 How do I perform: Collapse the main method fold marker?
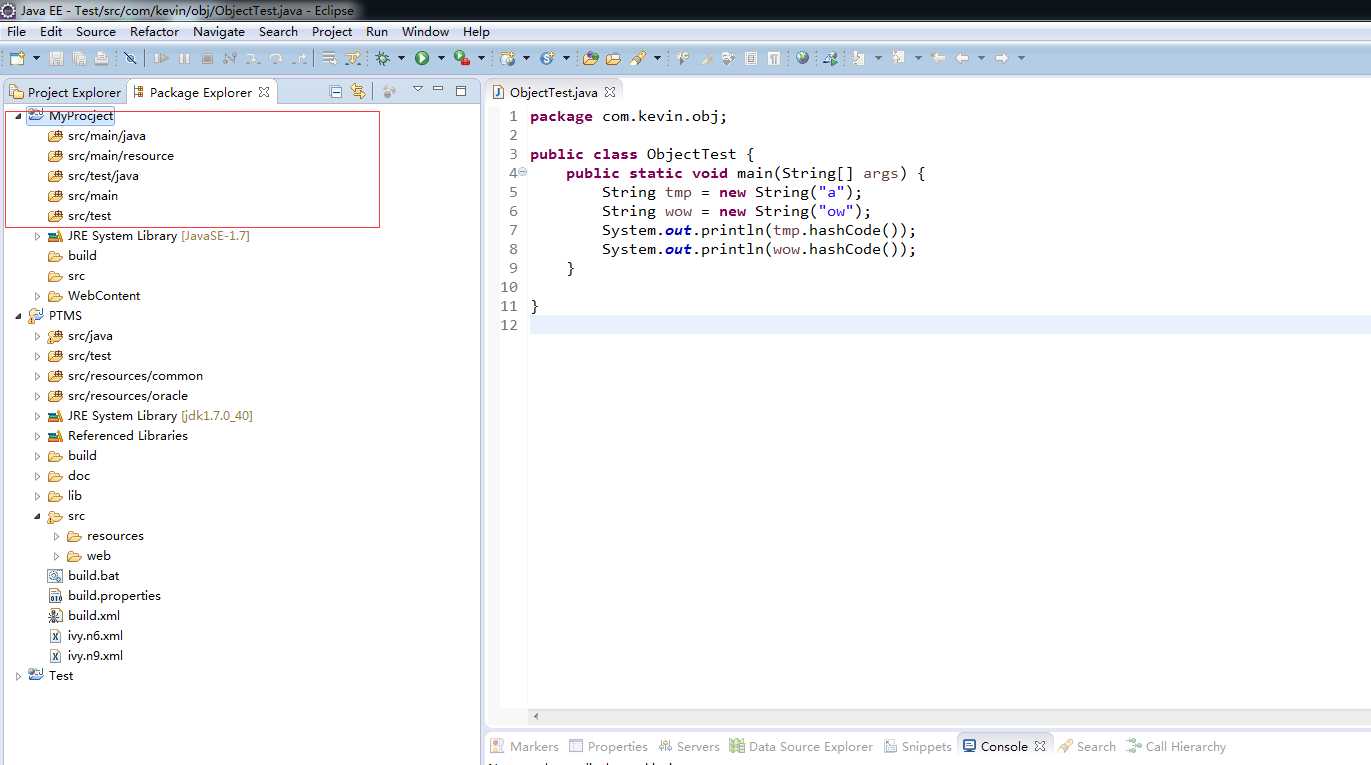pyautogui.click(x=522, y=173)
